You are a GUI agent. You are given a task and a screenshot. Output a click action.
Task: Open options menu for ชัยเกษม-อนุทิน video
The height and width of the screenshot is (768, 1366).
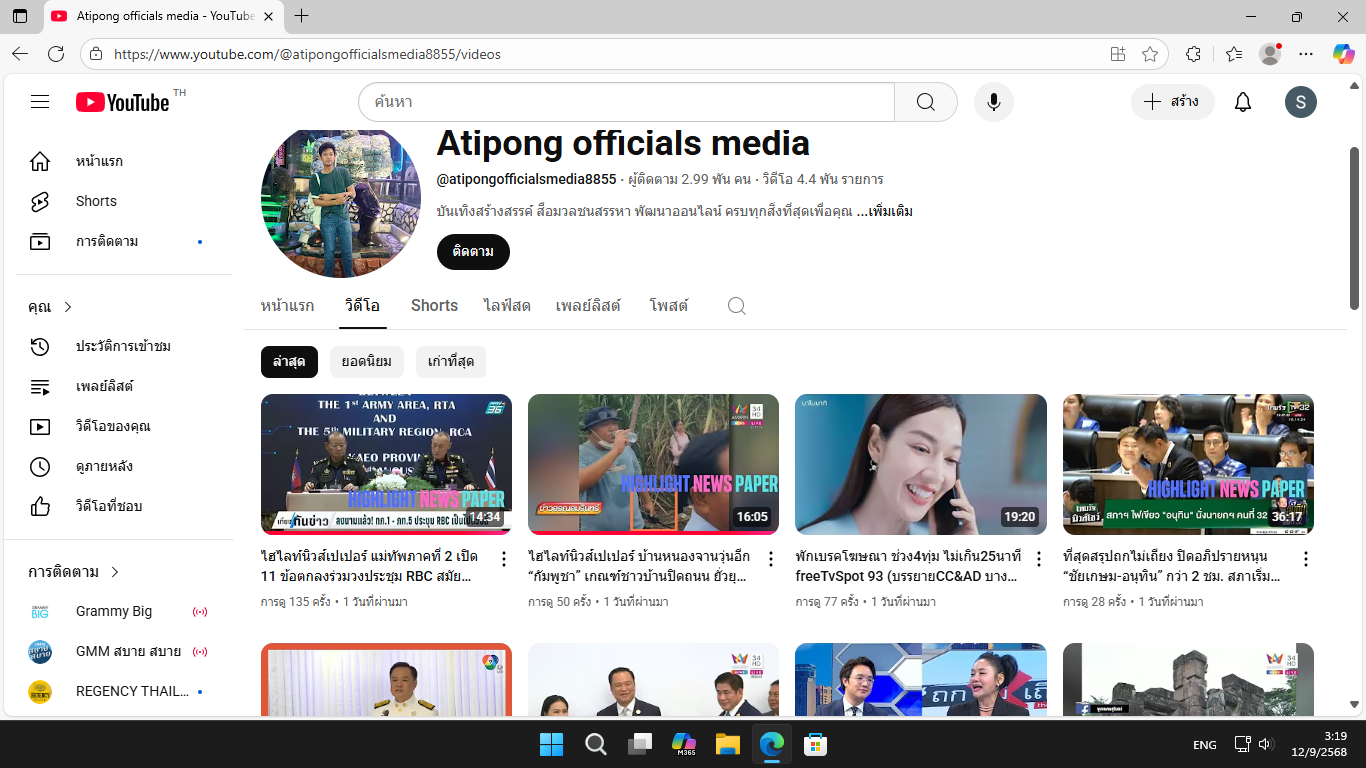(1305, 559)
